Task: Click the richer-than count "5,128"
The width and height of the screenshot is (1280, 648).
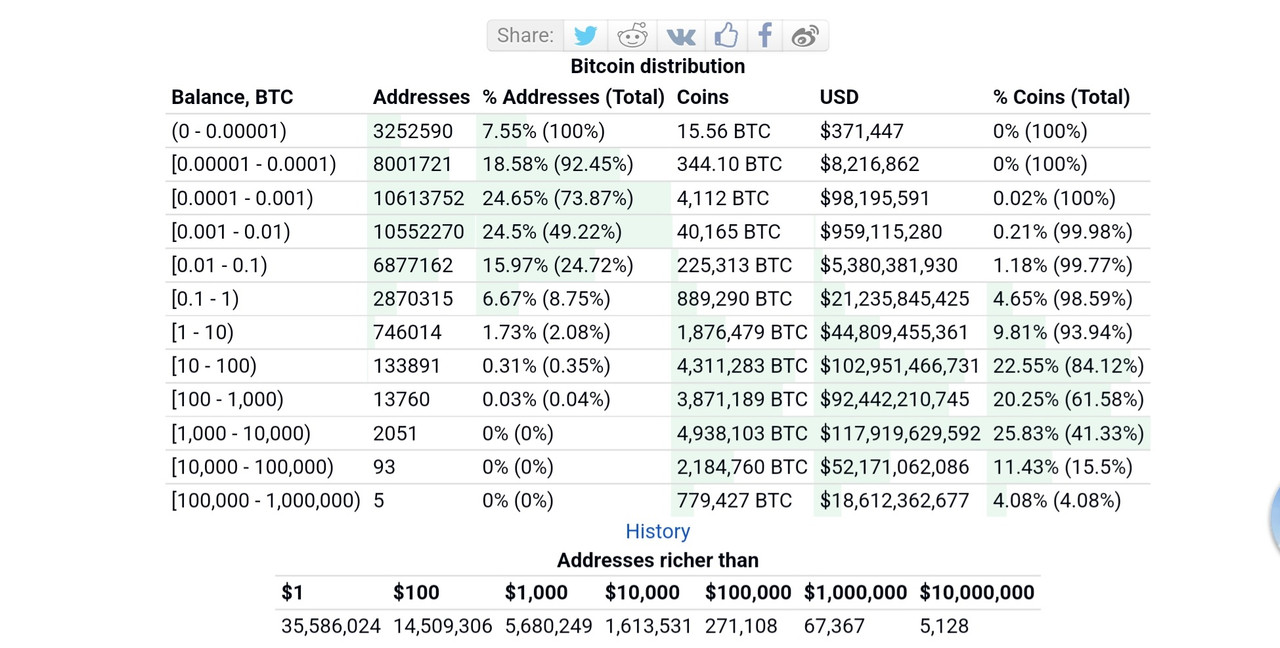Action: (944, 626)
